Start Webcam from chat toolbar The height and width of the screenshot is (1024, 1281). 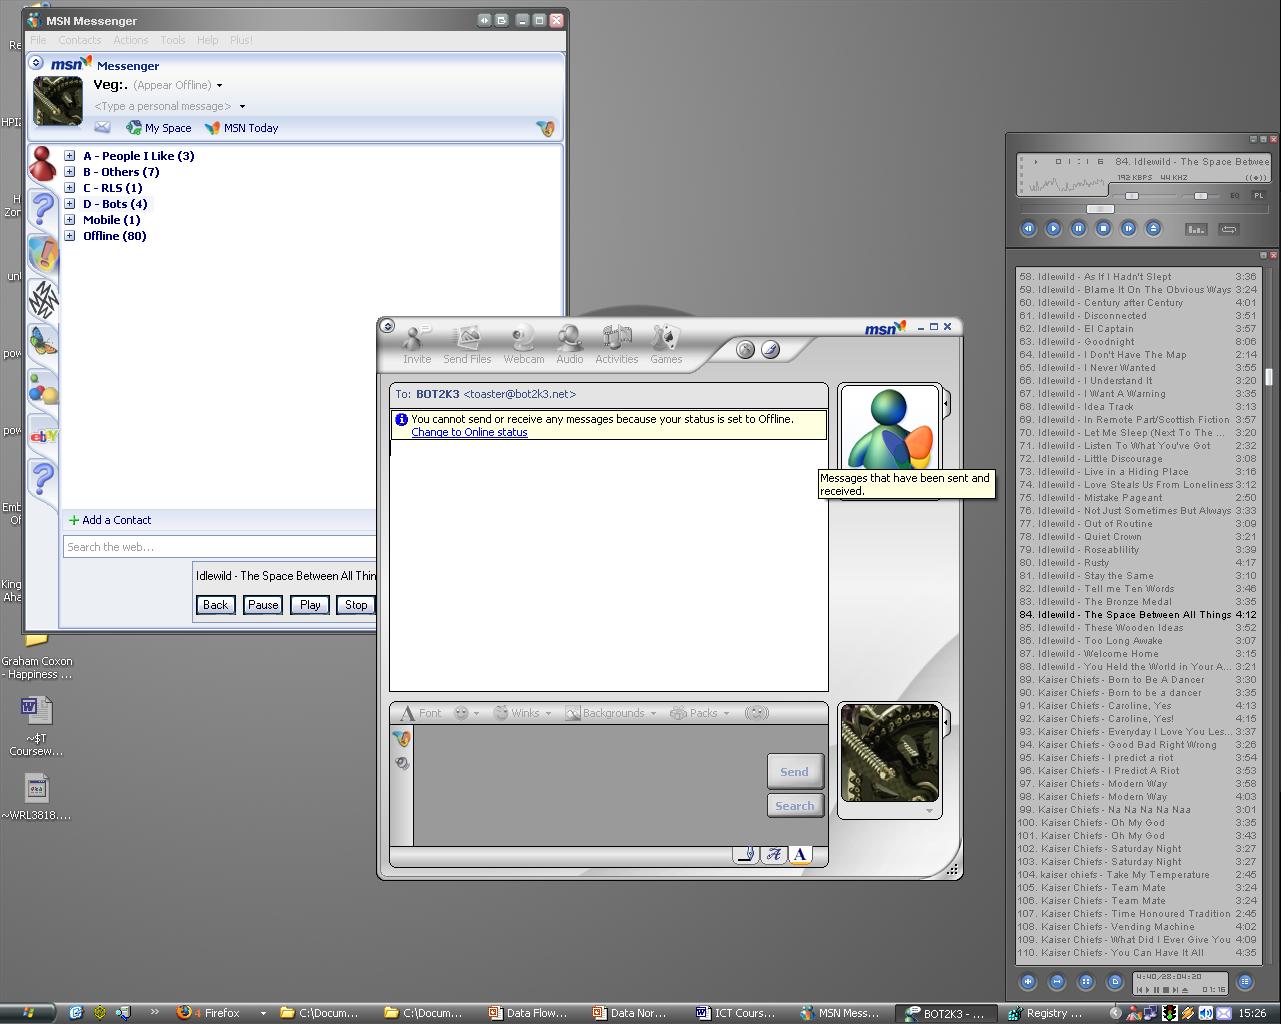523,344
